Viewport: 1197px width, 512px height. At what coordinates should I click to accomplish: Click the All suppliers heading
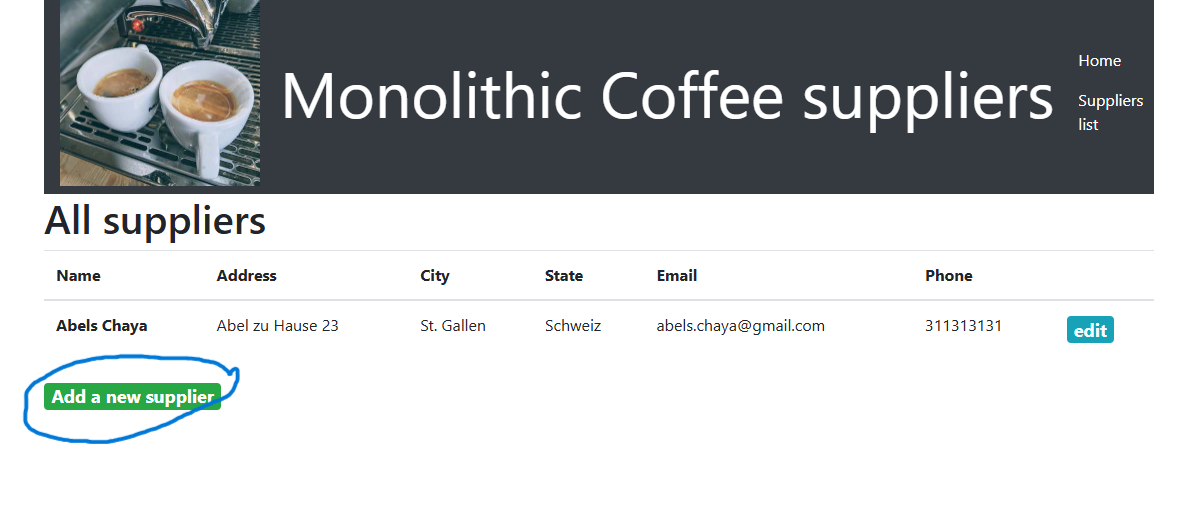(155, 221)
